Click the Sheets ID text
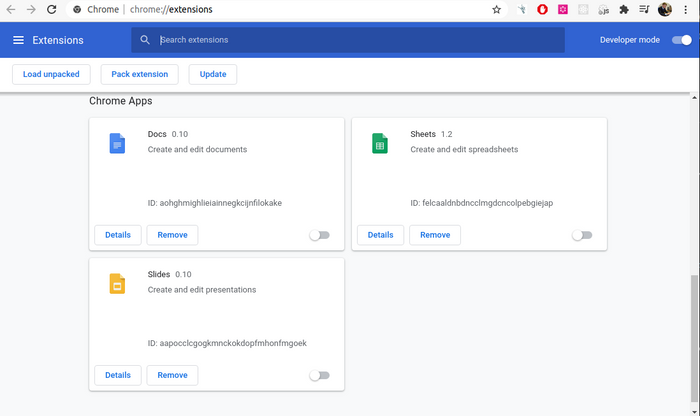Image resolution: width=700 pixels, height=416 pixels. click(482, 203)
